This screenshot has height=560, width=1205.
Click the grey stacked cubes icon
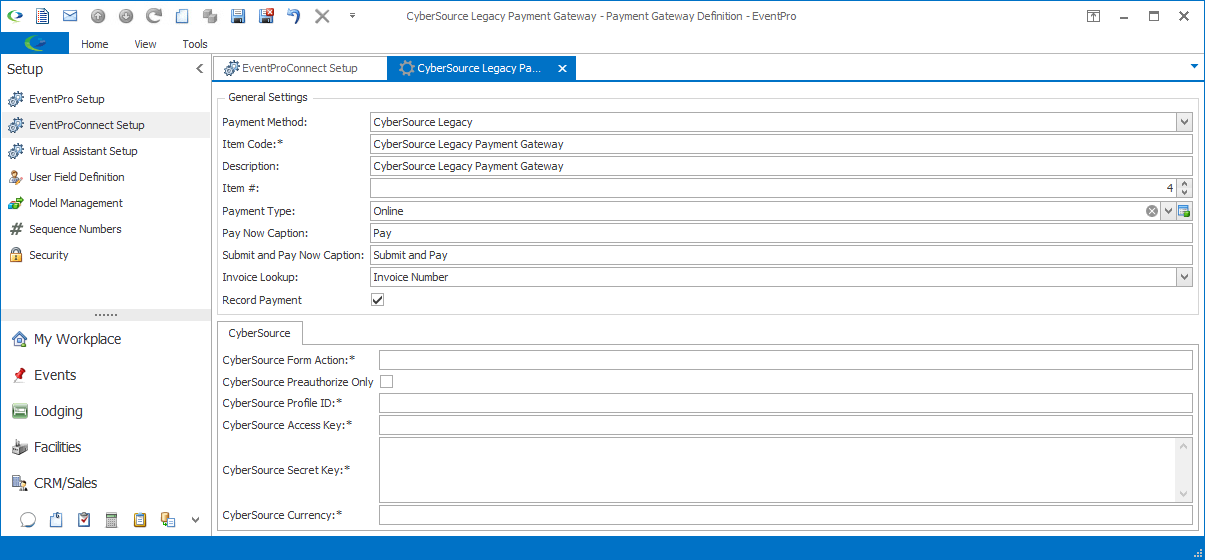pyautogui.click(x=210, y=16)
